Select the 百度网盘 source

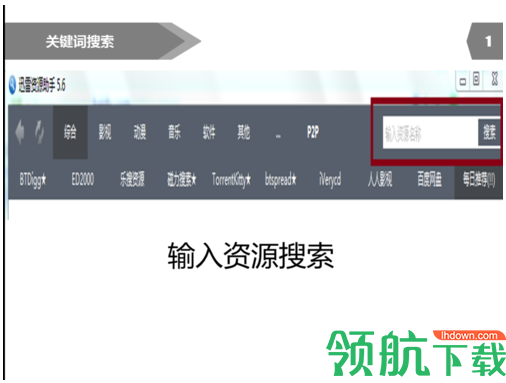[x=429, y=180]
